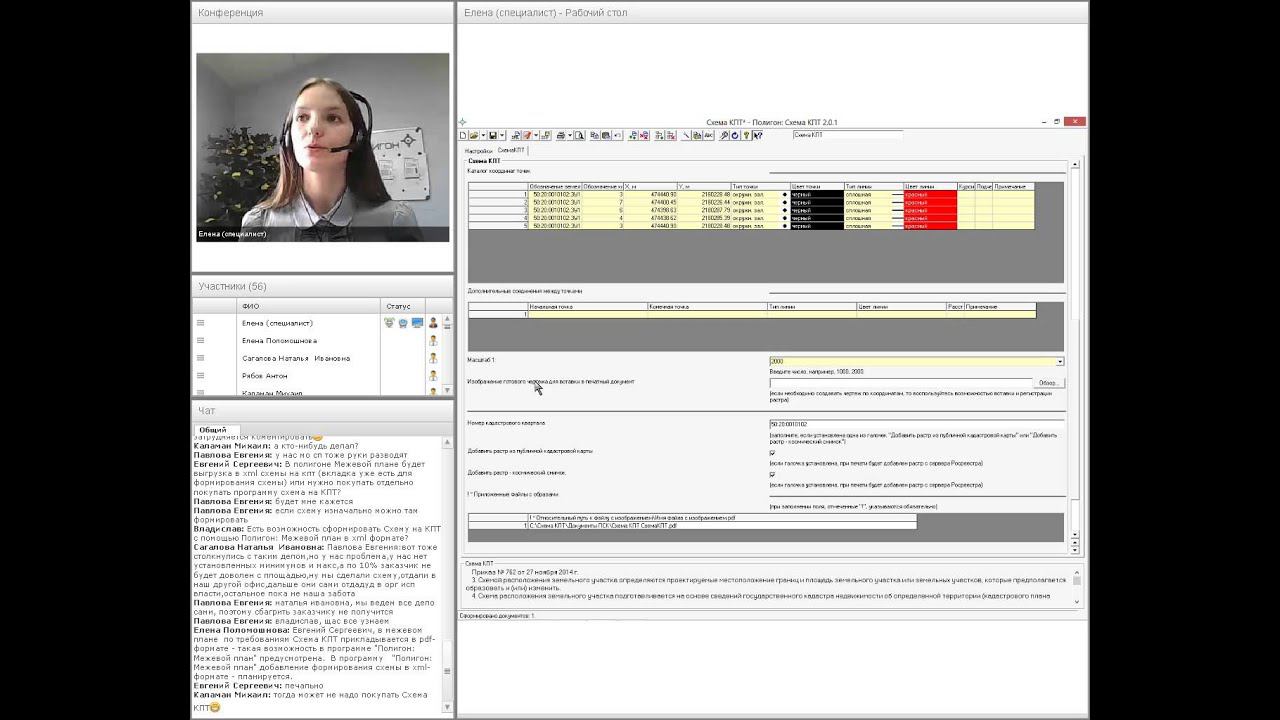1280x720 pixels.
Task: Click the 'Тип точки' column header
Action: (x=759, y=186)
